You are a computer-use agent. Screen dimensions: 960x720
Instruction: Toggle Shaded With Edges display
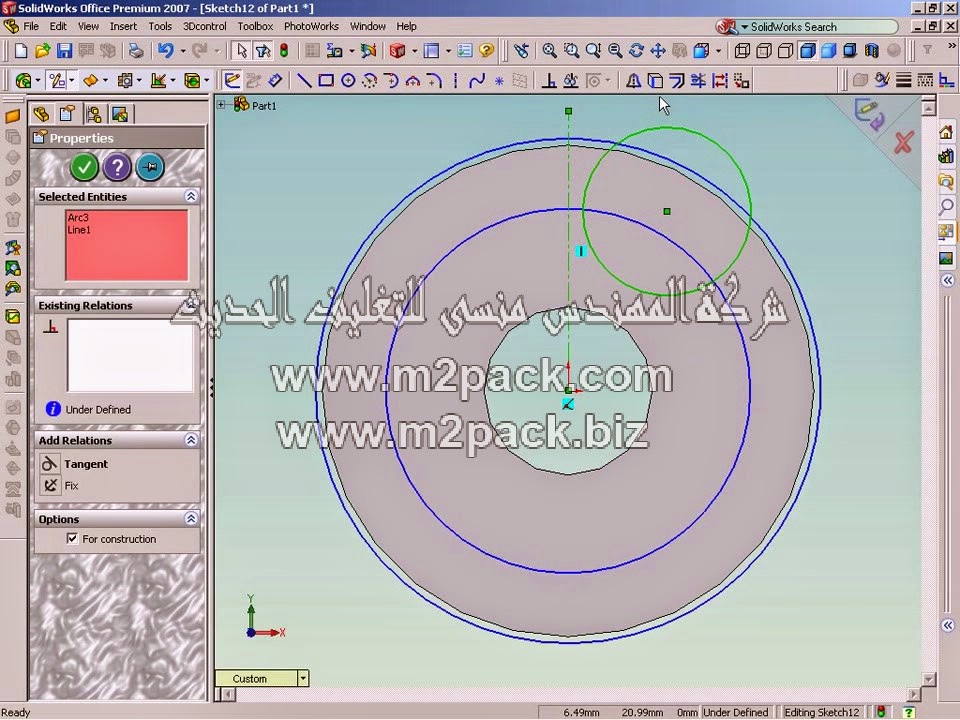[808, 50]
